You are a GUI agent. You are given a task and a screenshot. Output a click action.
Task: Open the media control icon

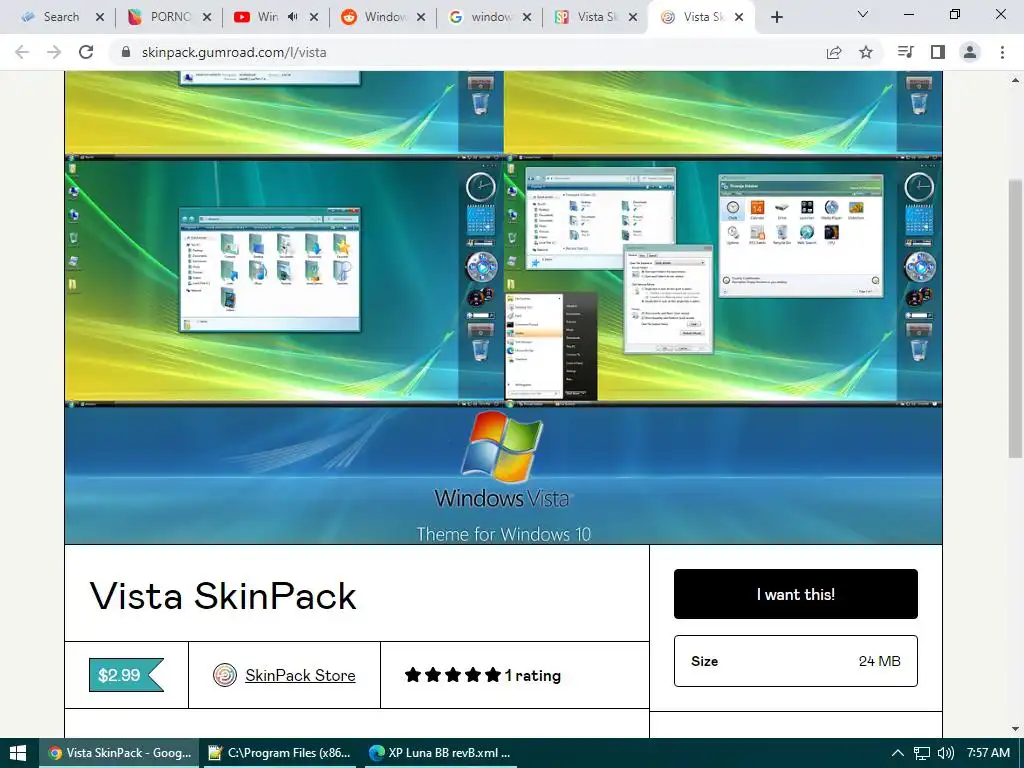click(x=906, y=52)
